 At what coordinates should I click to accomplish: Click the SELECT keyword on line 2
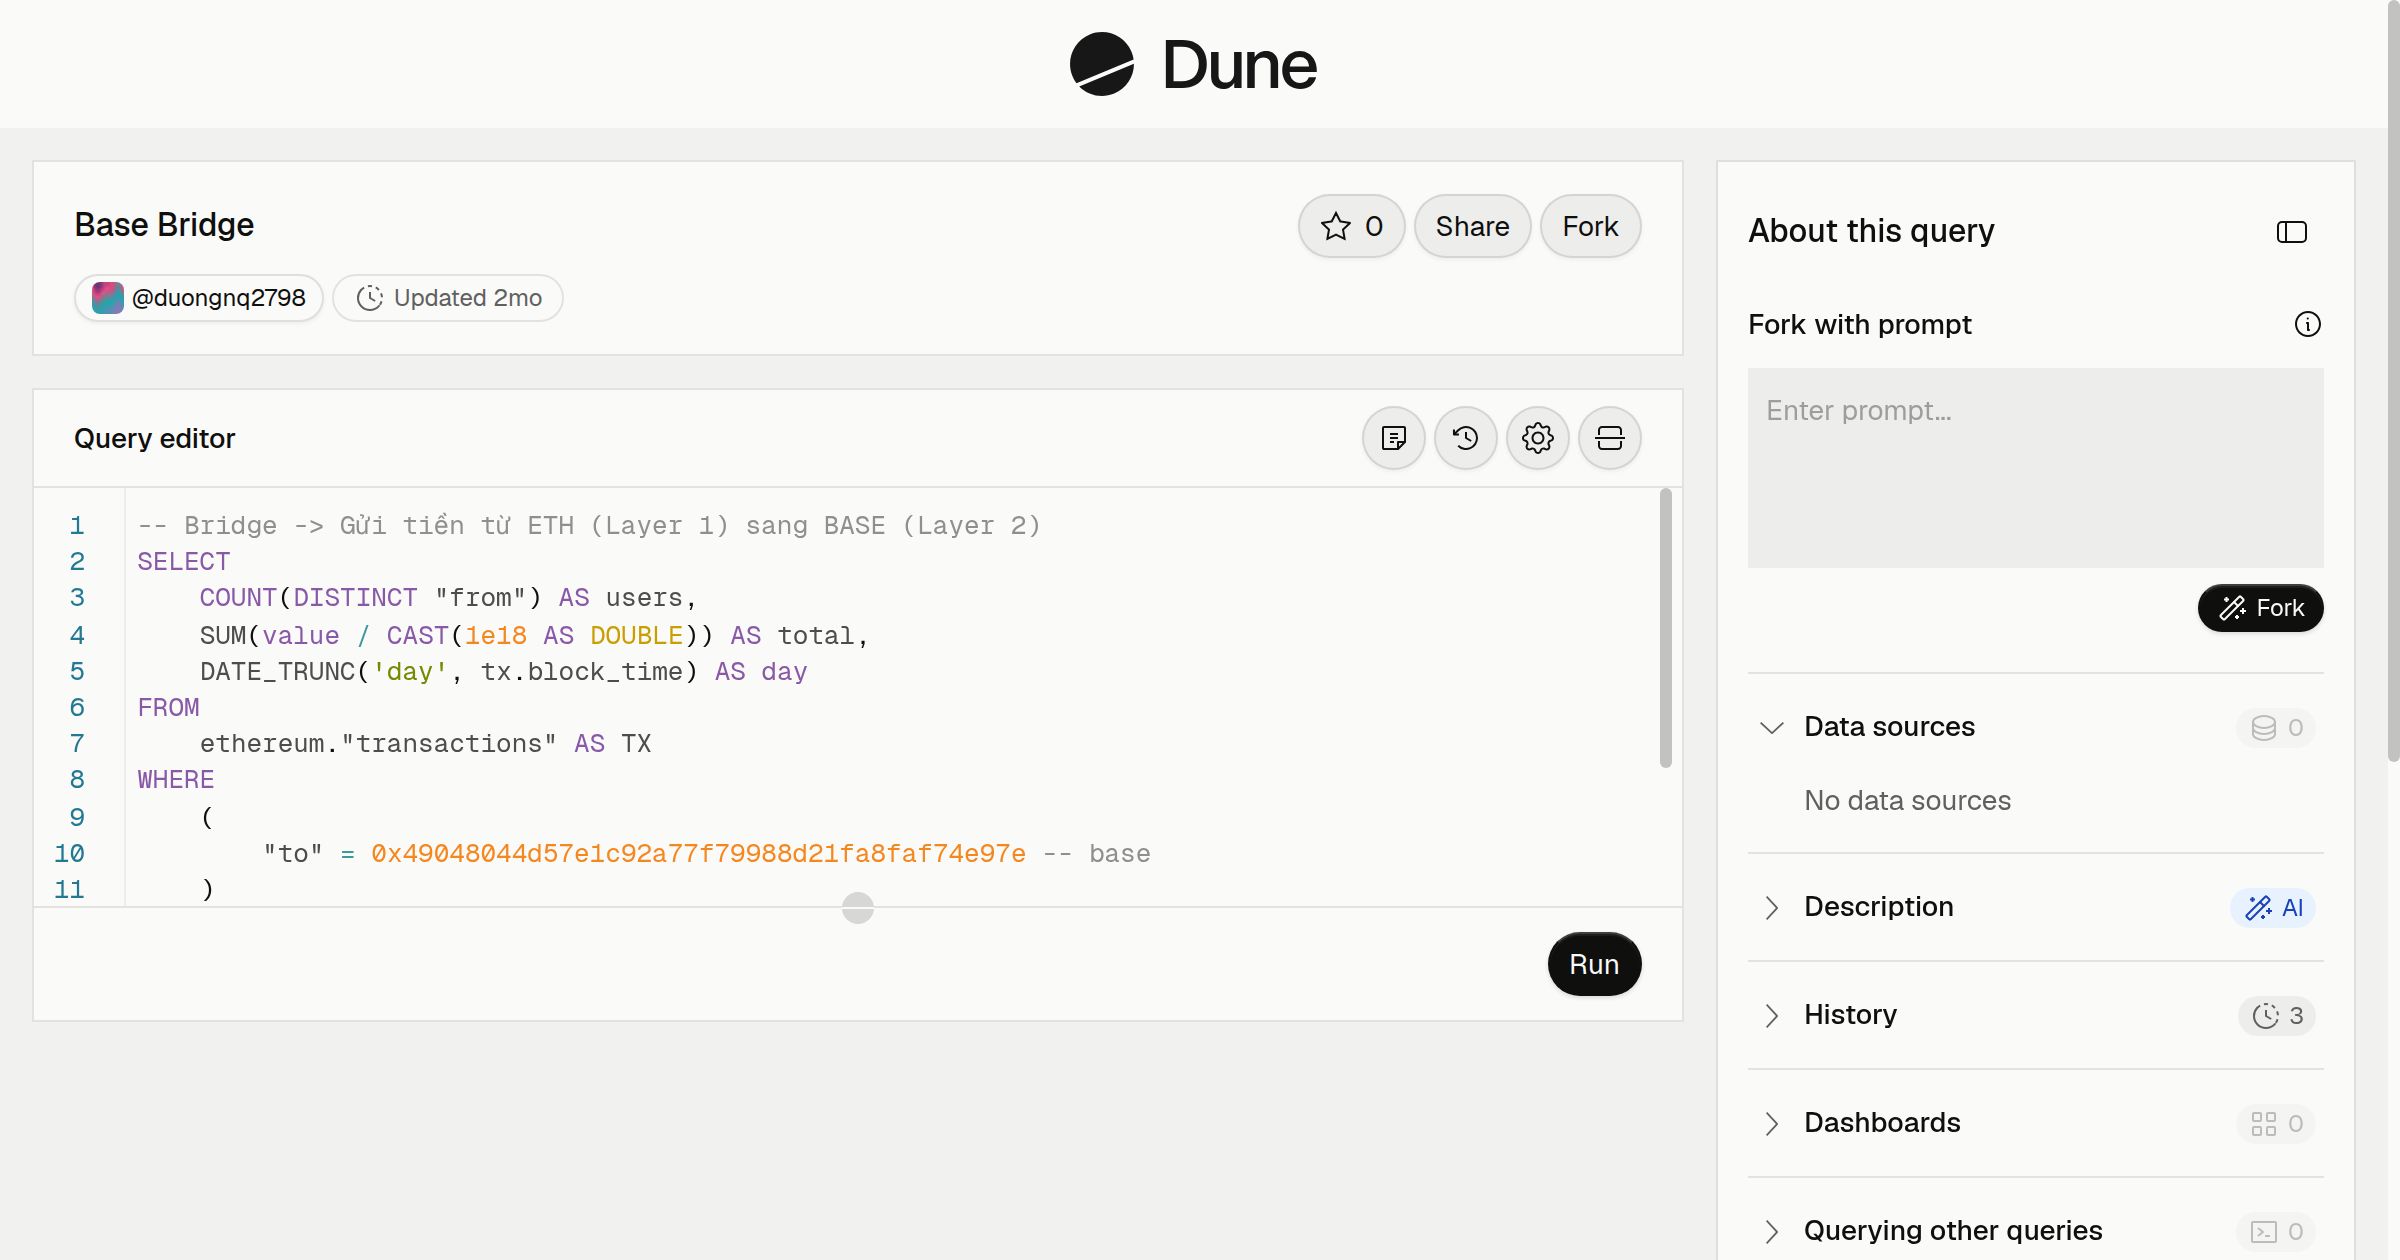tap(184, 561)
